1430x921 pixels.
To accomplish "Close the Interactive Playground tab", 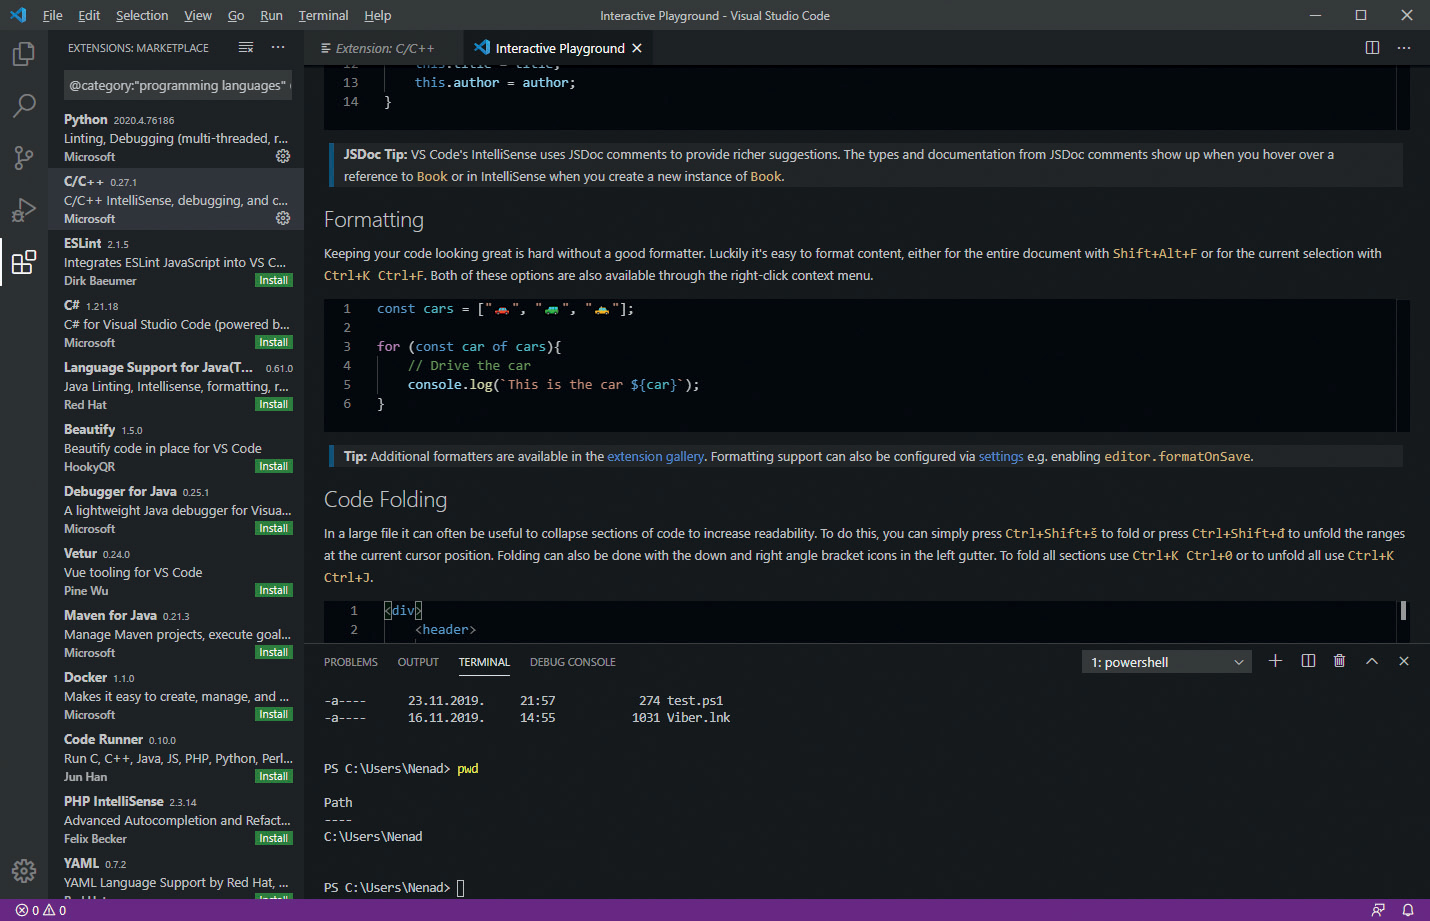I will (637, 48).
